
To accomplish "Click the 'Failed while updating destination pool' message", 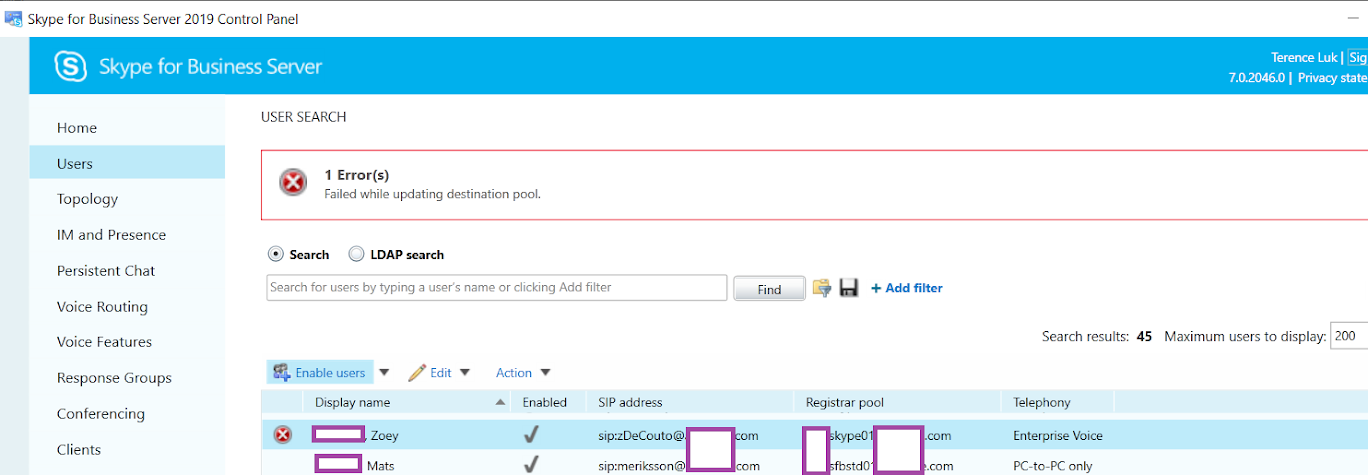I will pyautogui.click(x=432, y=194).
